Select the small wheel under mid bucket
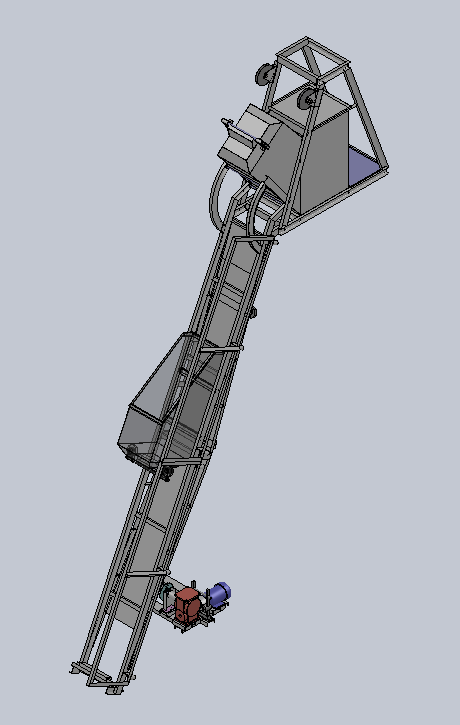This screenshot has height=725, width=460. coord(166,473)
